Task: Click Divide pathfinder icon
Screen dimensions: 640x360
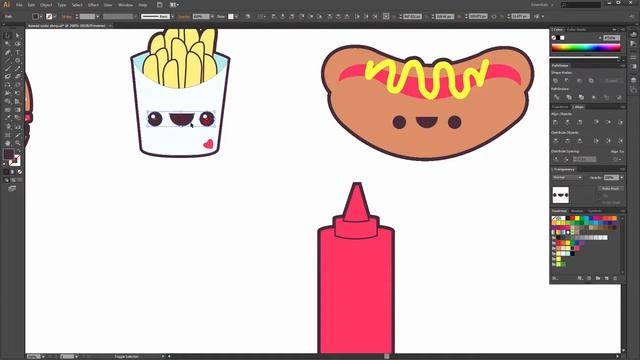Action: (556, 97)
